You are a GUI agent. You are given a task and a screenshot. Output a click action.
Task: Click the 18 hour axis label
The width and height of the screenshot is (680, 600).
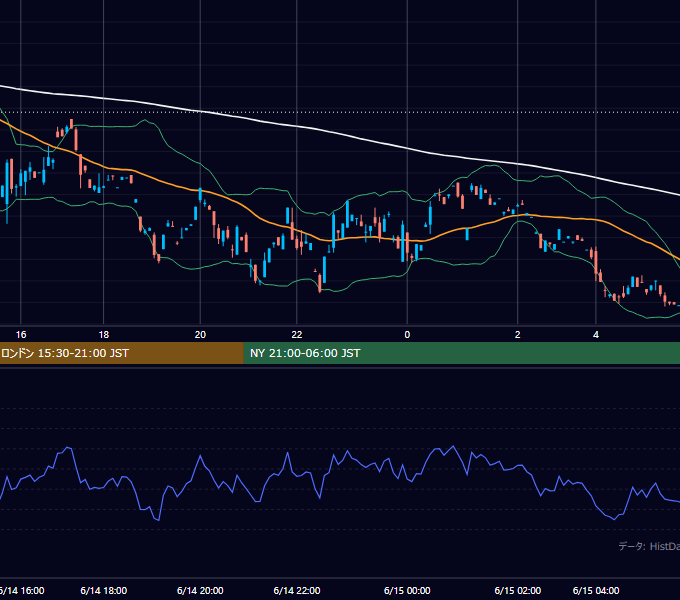tap(104, 335)
